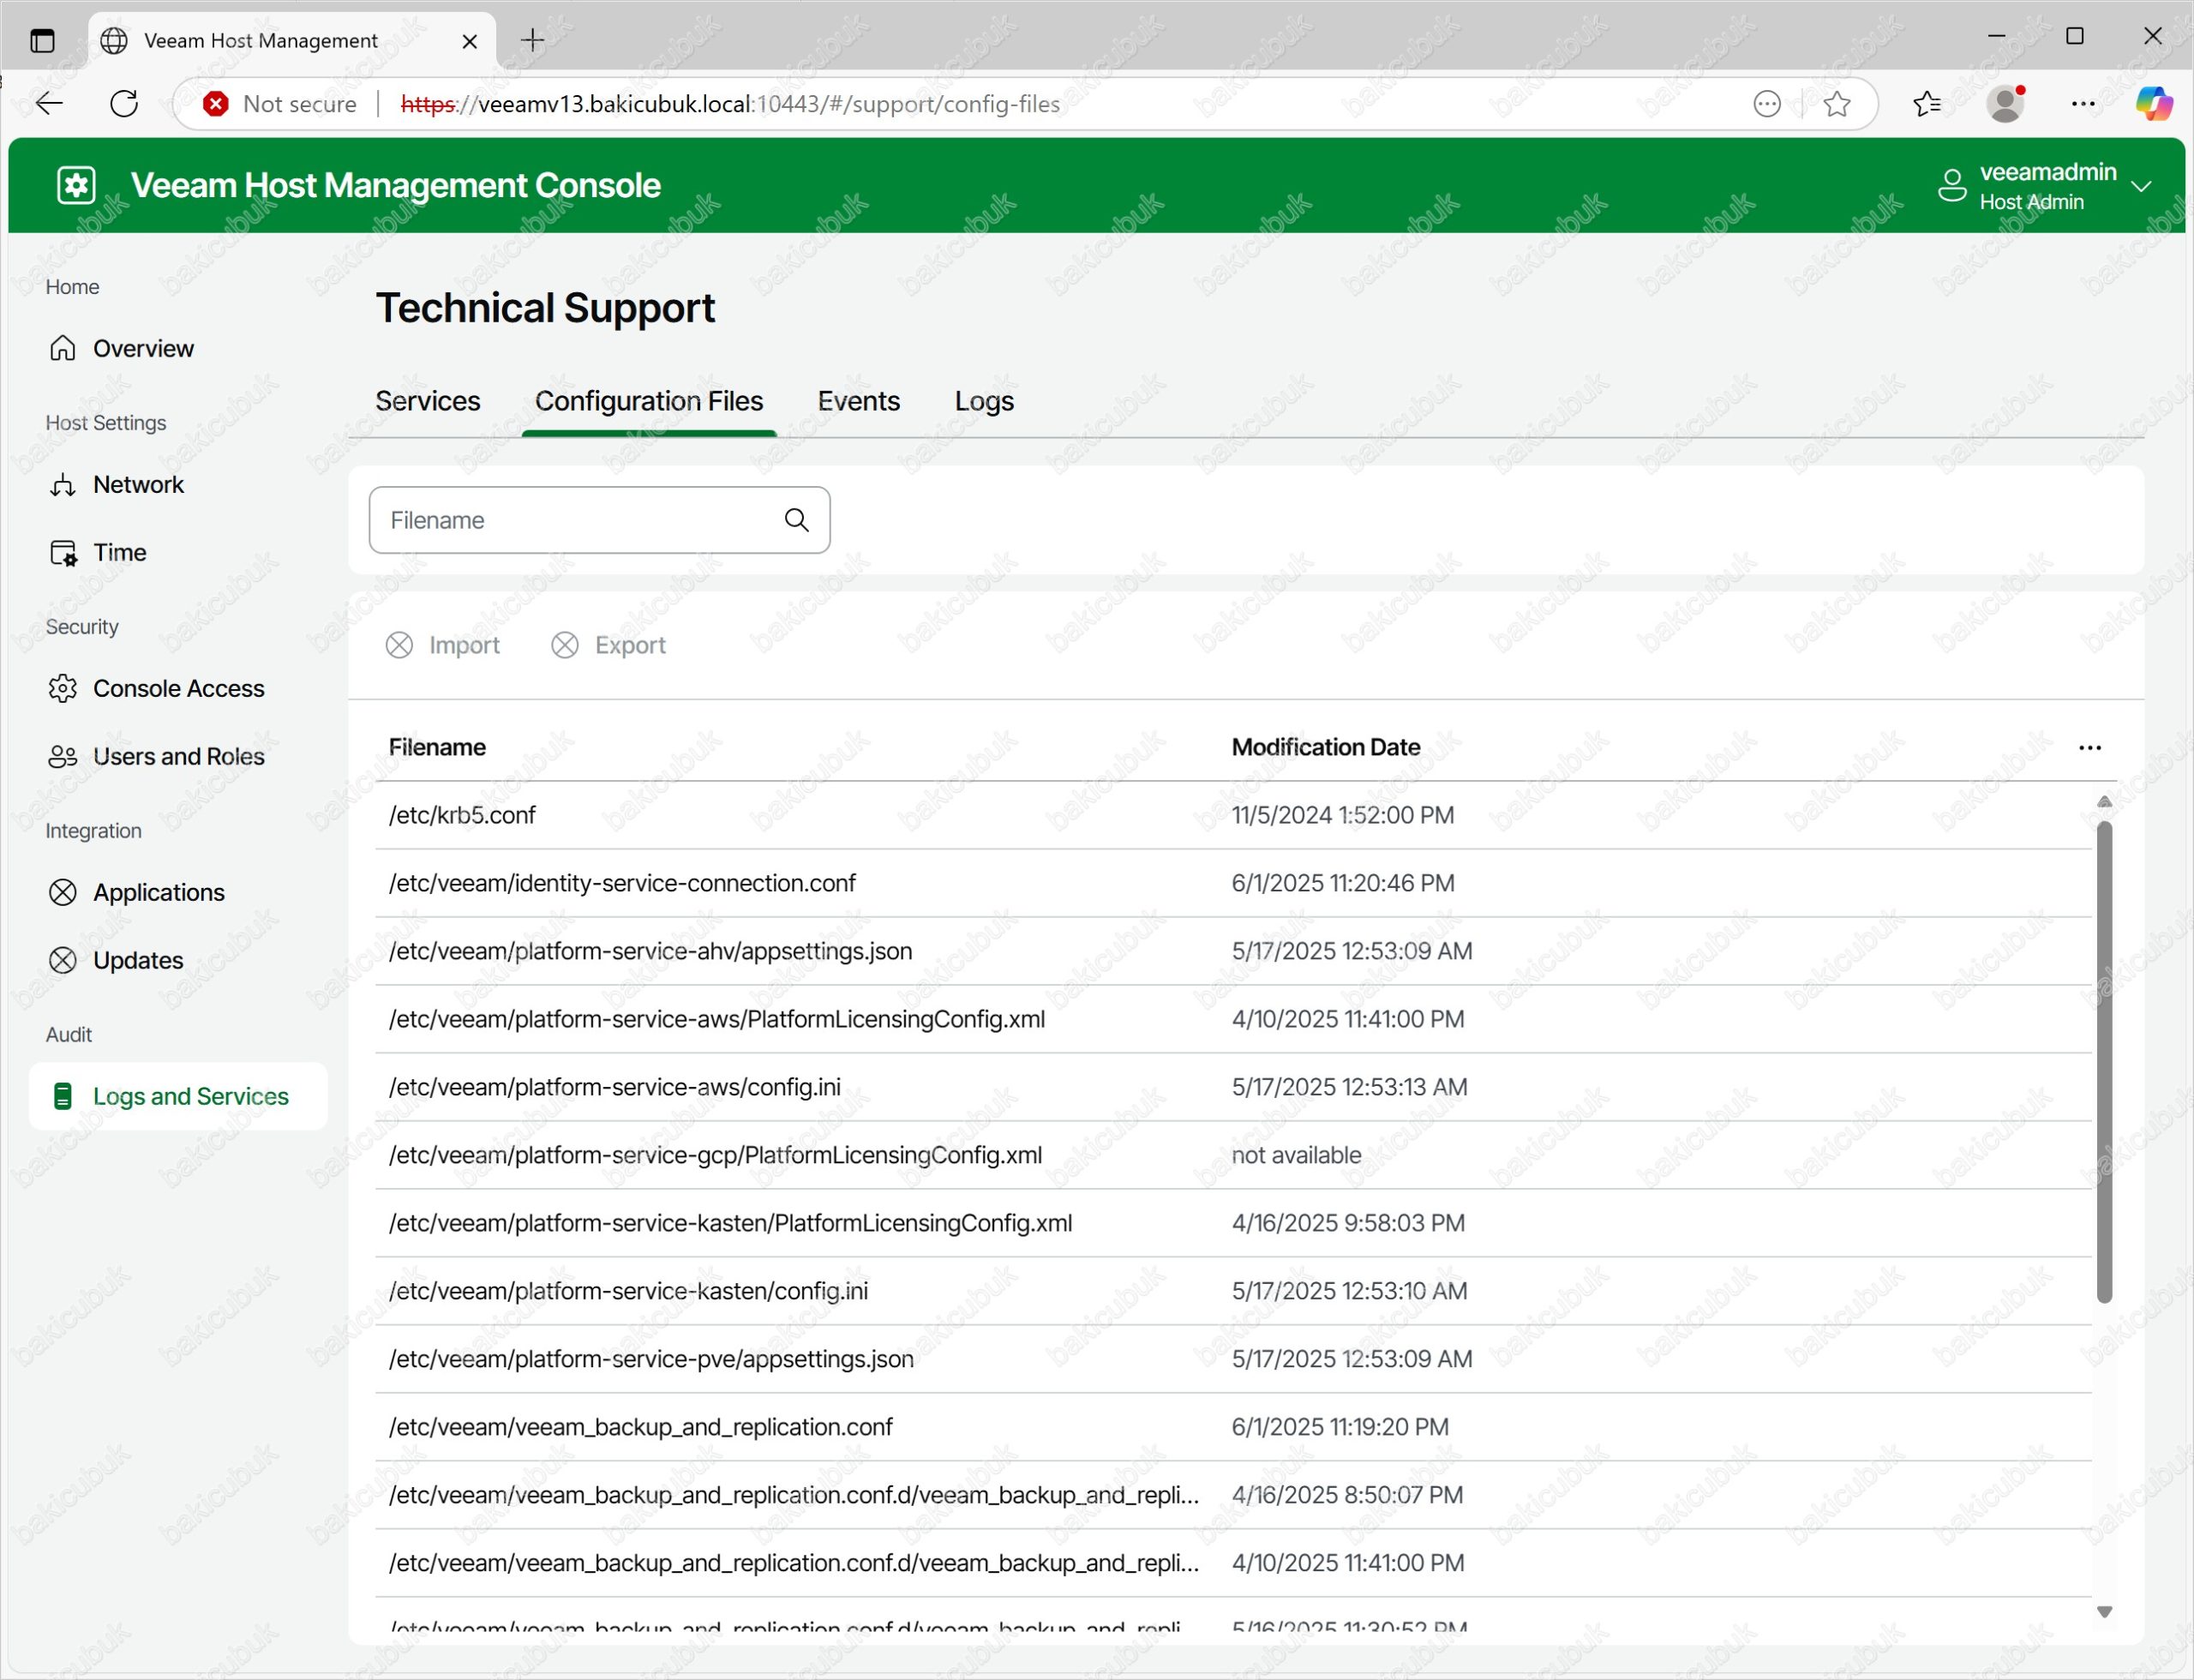Expand the veeamadmin account dropdown chevron
This screenshot has width=2194, height=1680.
click(2141, 187)
